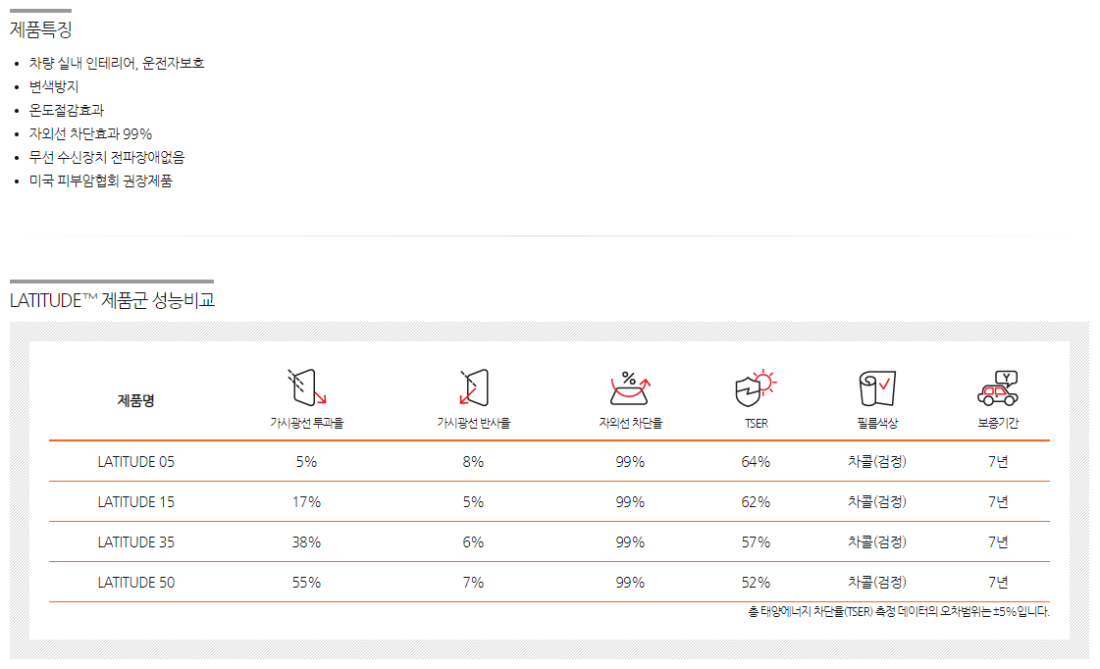Click the TSER shield and sun icon

click(756, 388)
